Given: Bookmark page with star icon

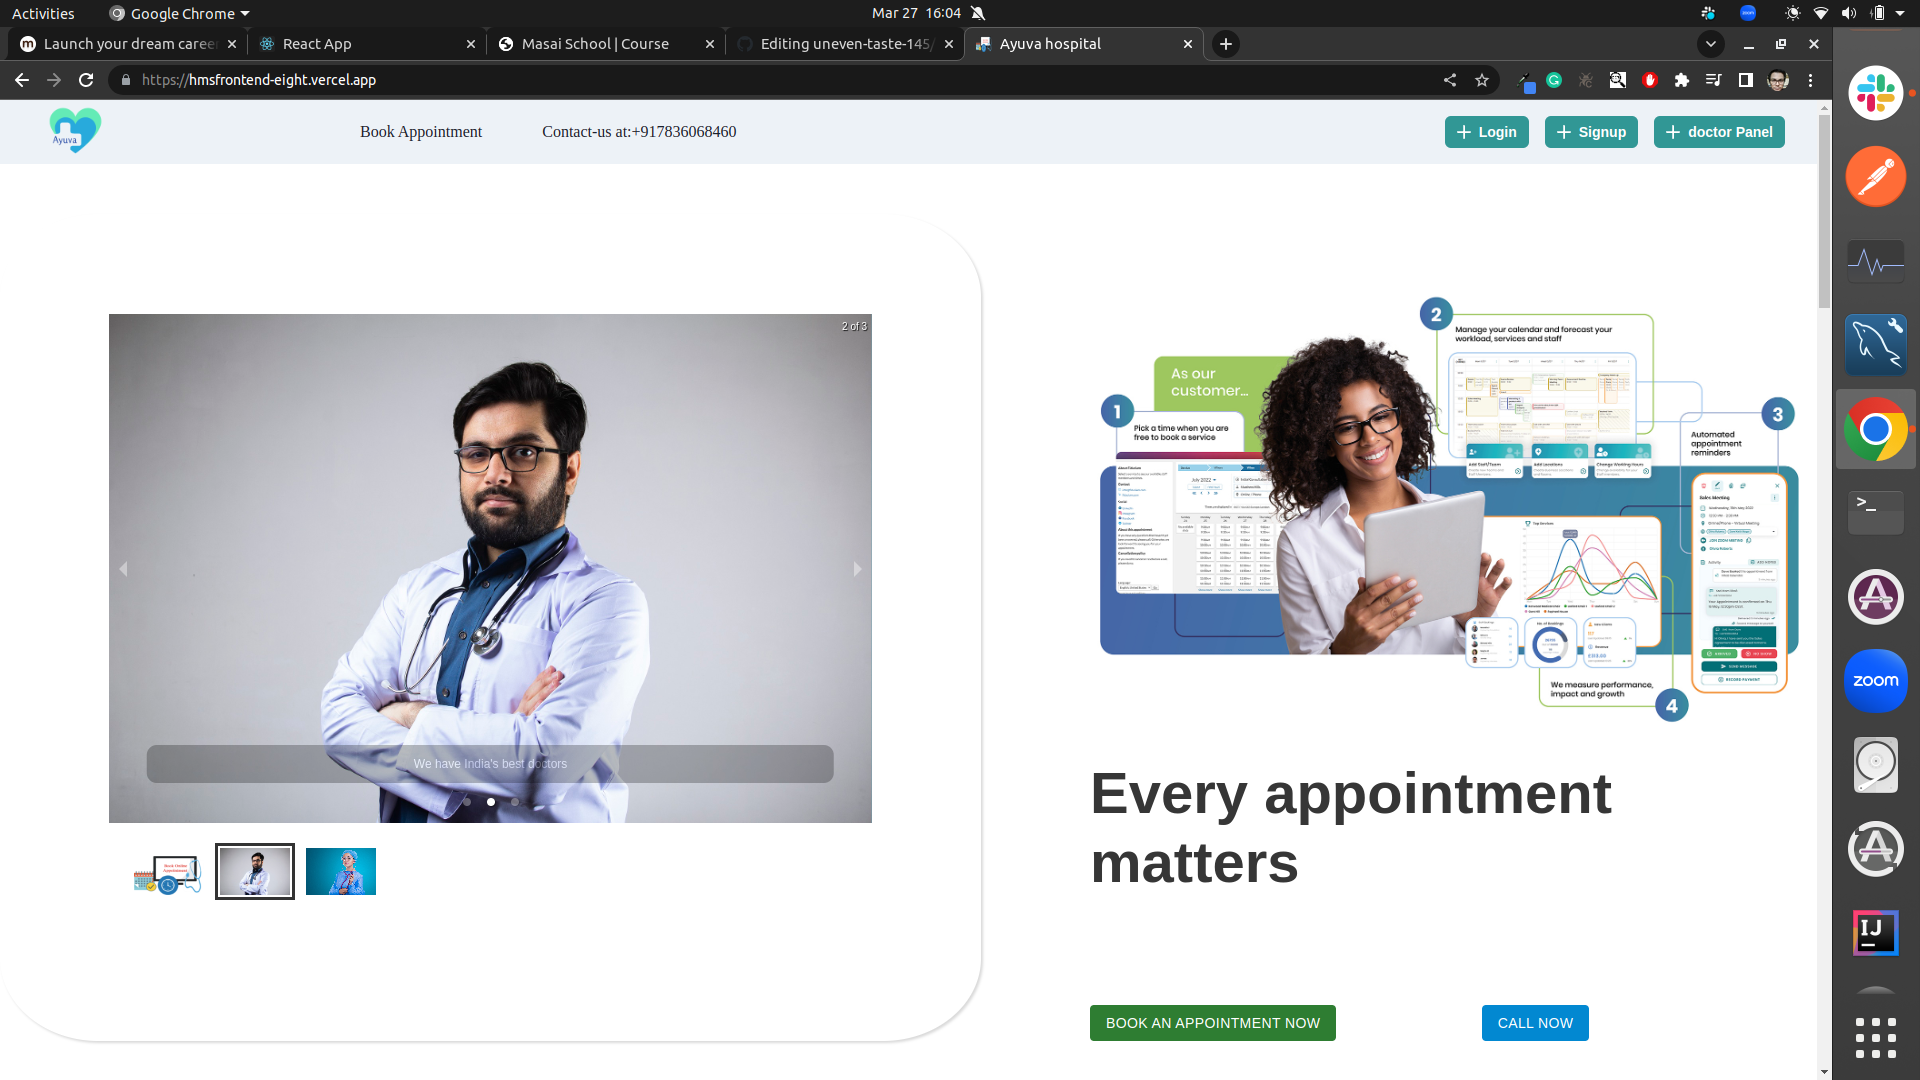Looking at the screenshot, I should tap(1482, 80).
